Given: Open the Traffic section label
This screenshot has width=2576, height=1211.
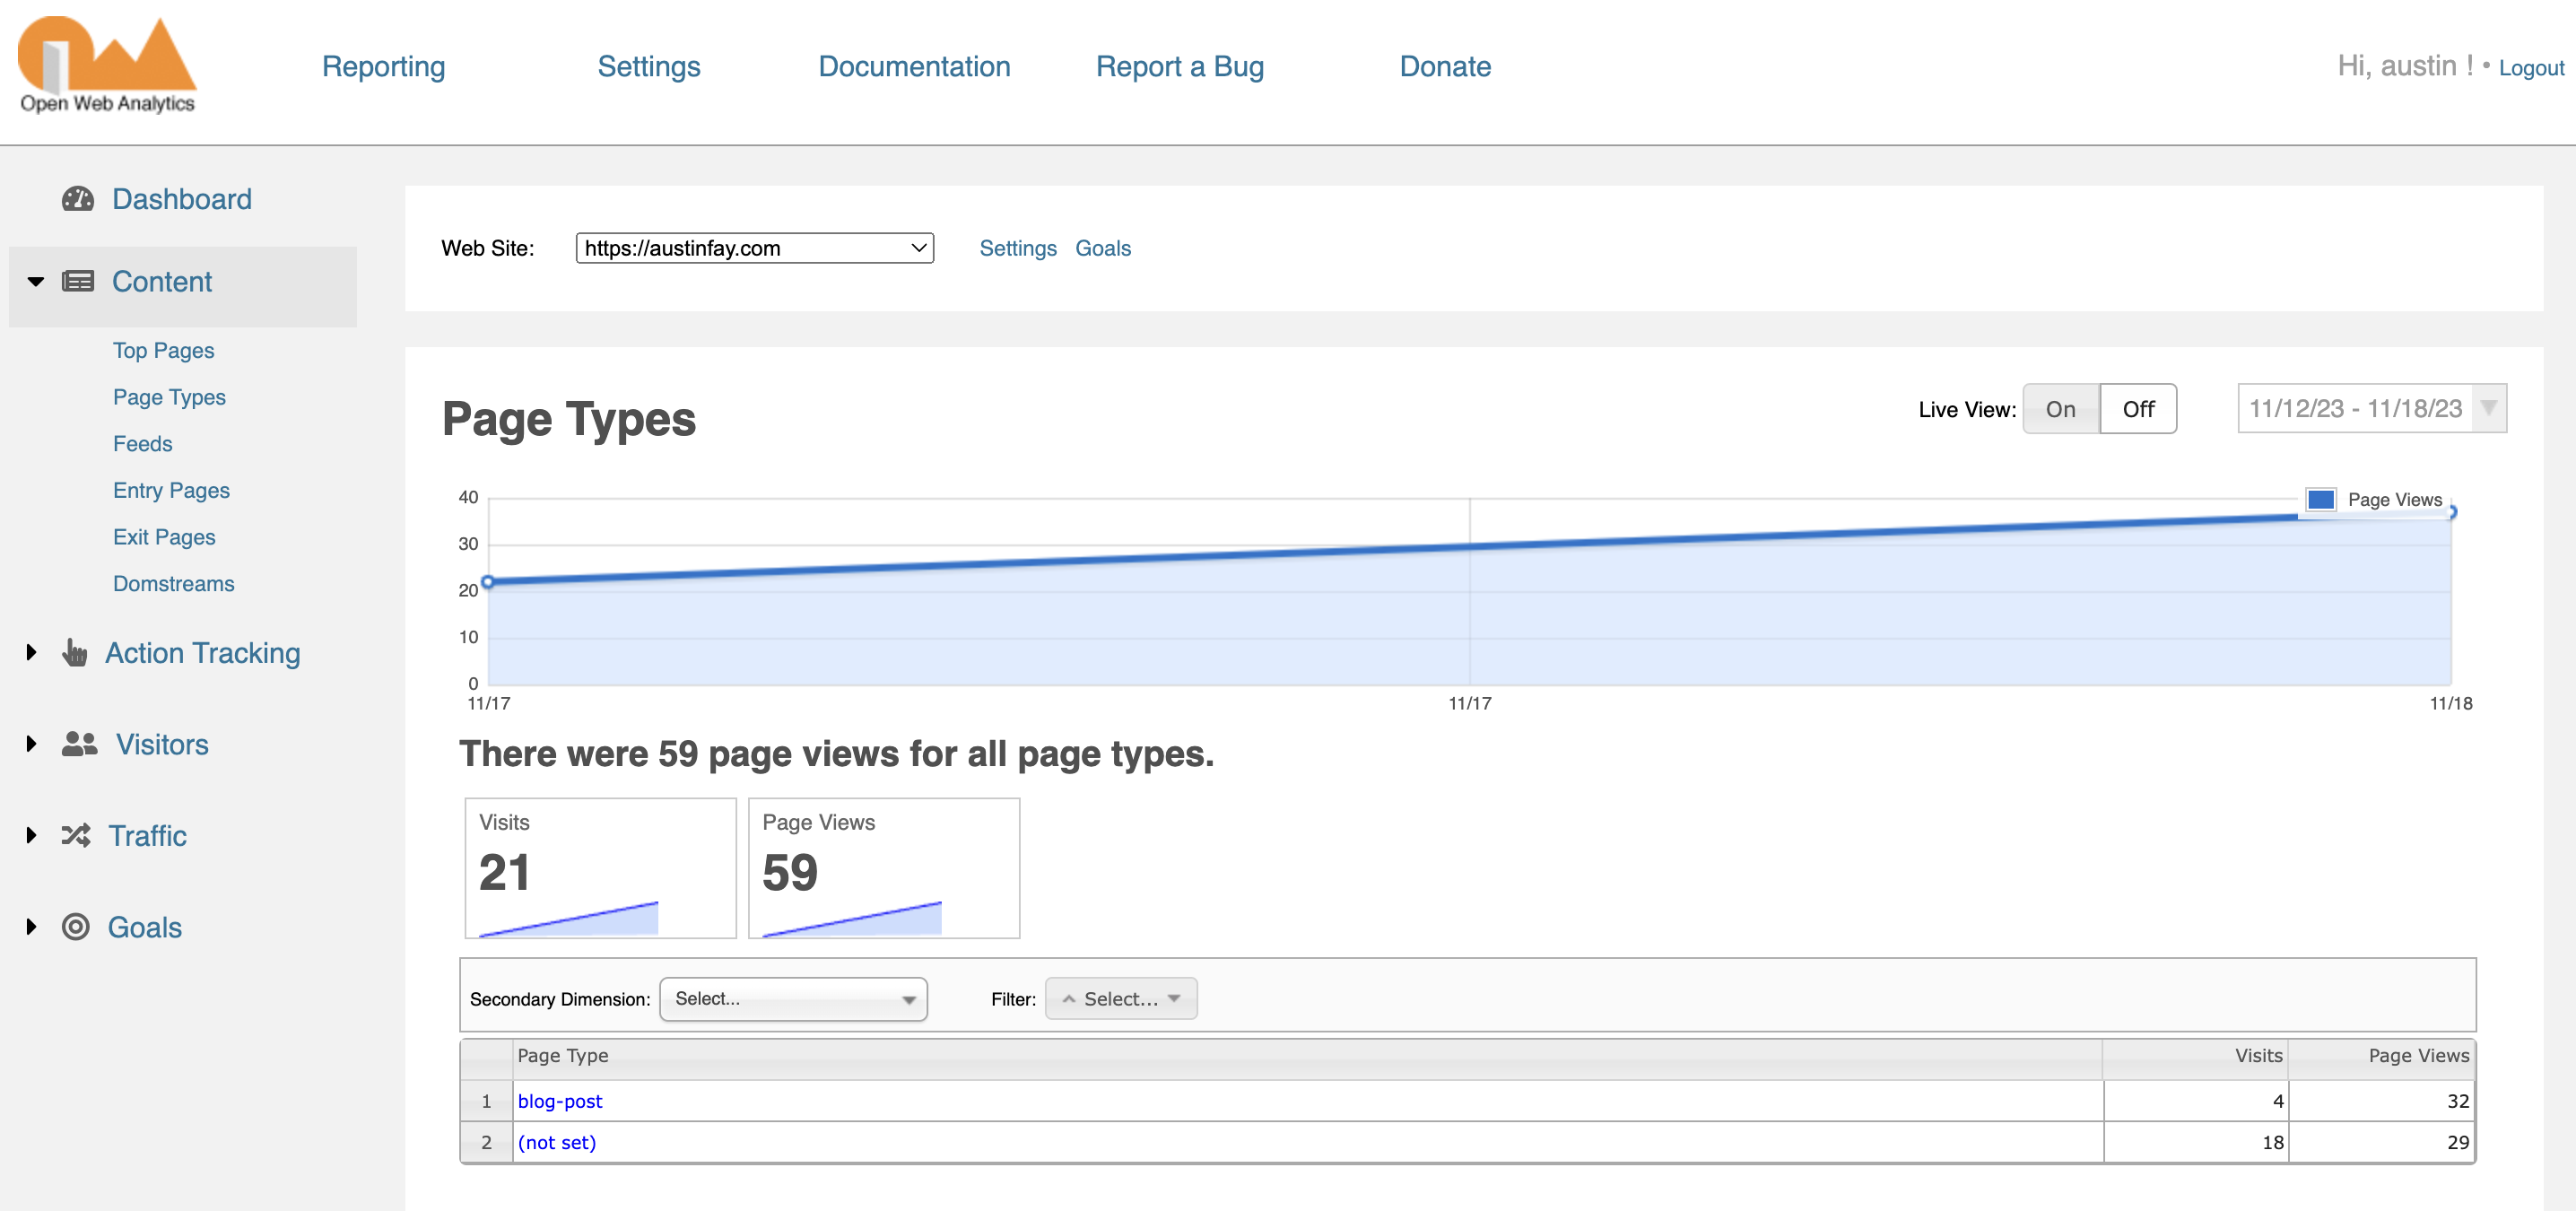Looking at the screenshot, I should (x=147, y=835).
